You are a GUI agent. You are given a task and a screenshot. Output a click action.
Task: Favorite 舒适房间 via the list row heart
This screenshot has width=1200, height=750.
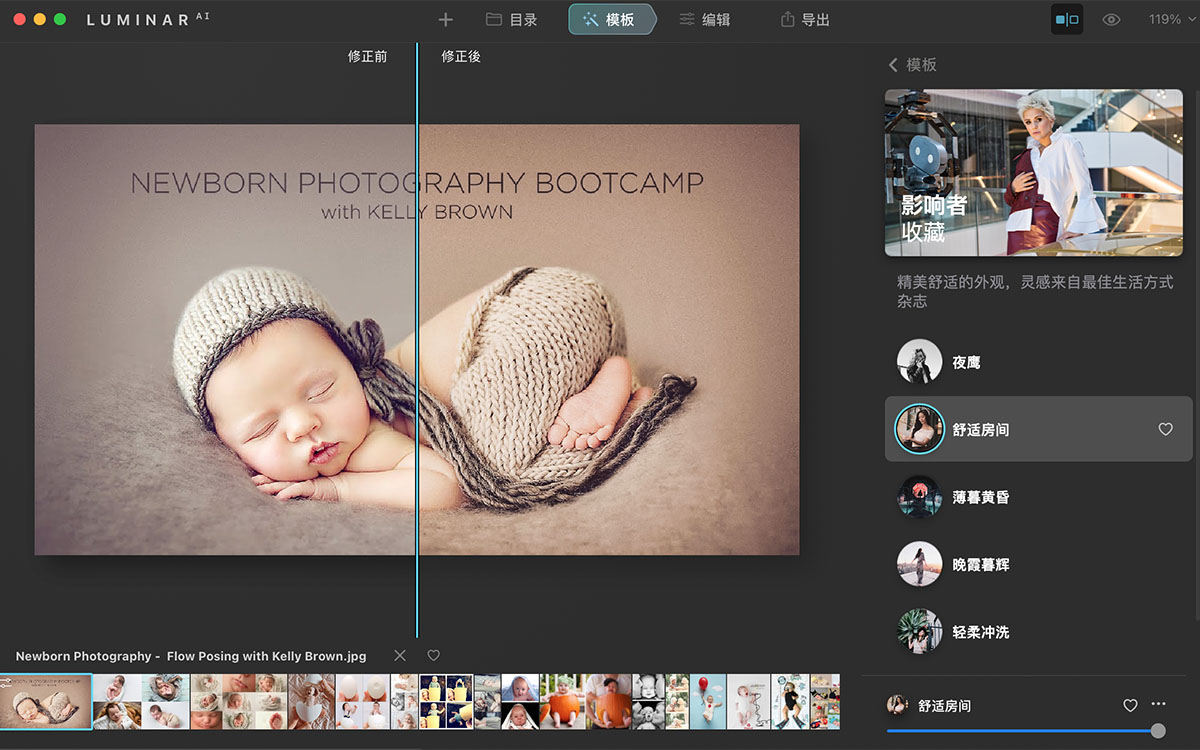pos(1165,429)
